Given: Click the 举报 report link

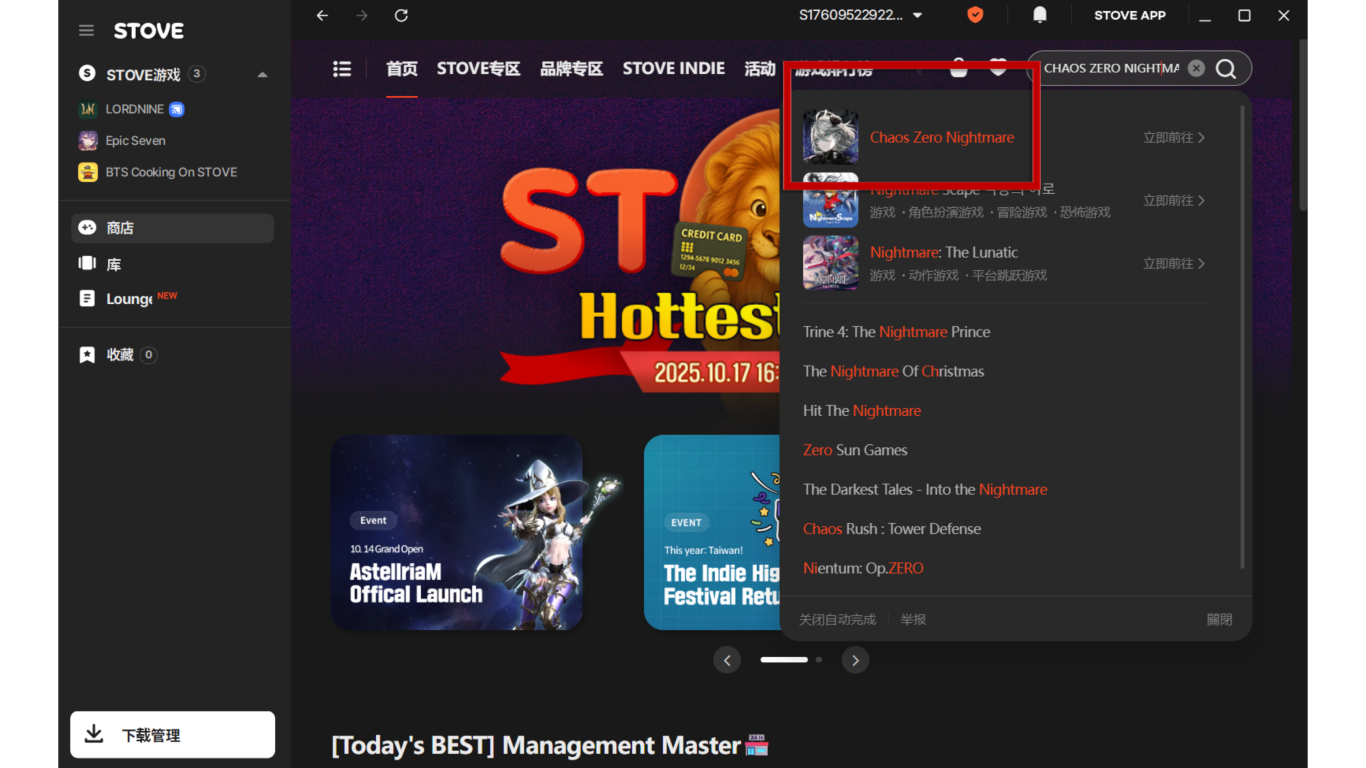Looking at the screenshot, I should point(913,620).
